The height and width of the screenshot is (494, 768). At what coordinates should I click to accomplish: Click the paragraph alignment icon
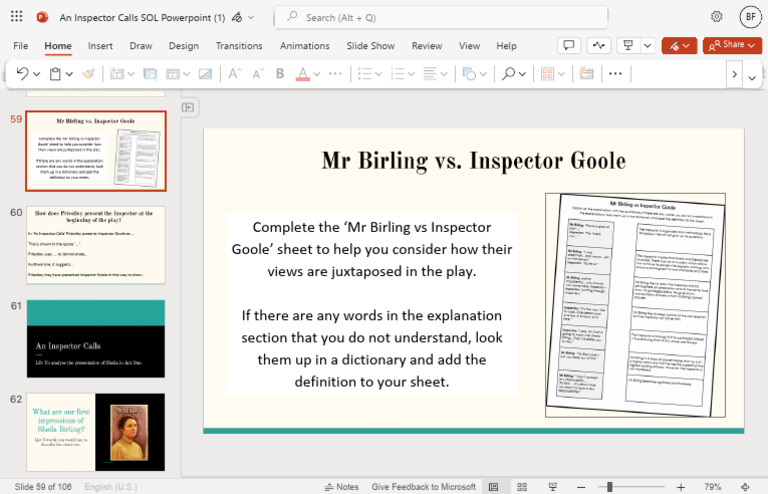[430, 74]
